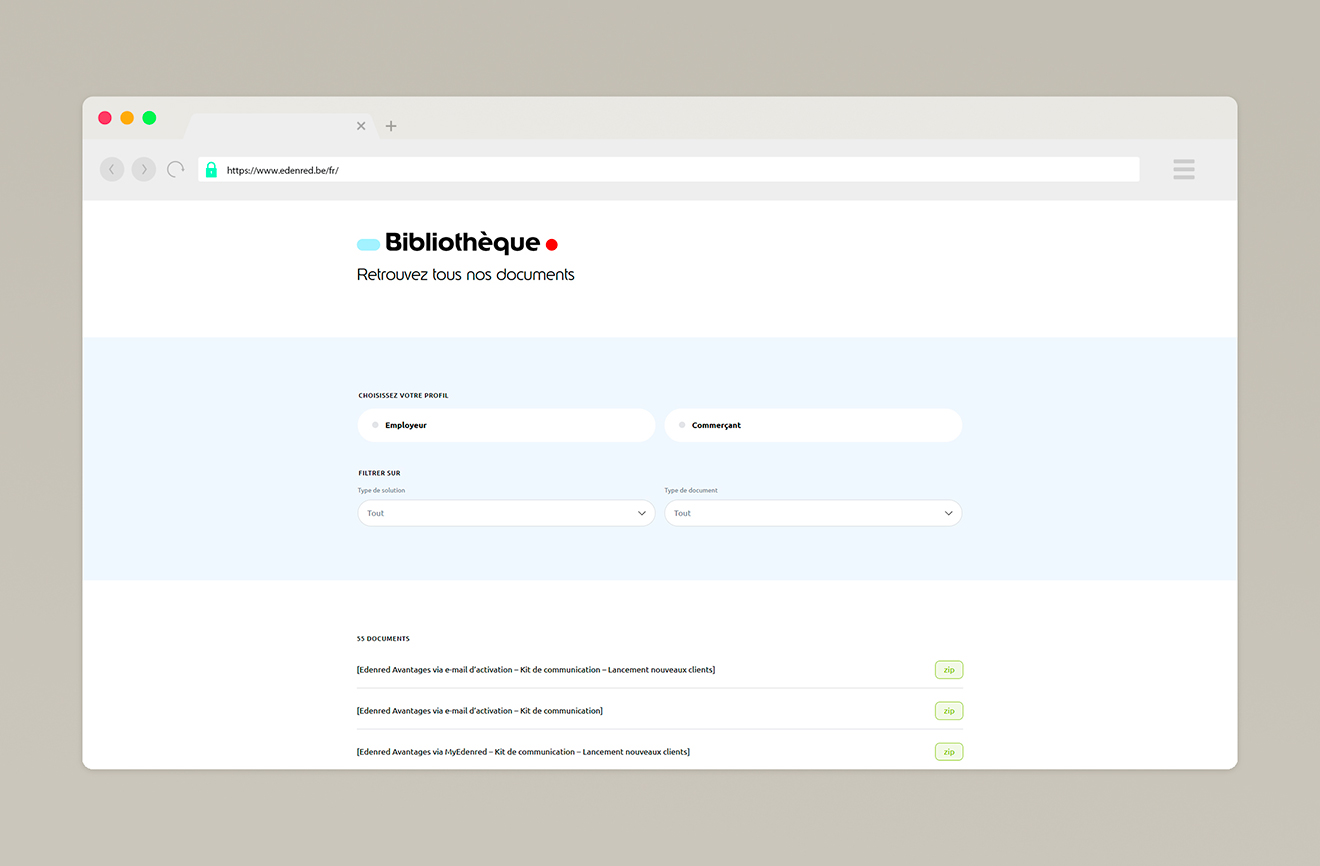
Task: Open a new tab with the plus icon
Action: (x=391, y=126)
